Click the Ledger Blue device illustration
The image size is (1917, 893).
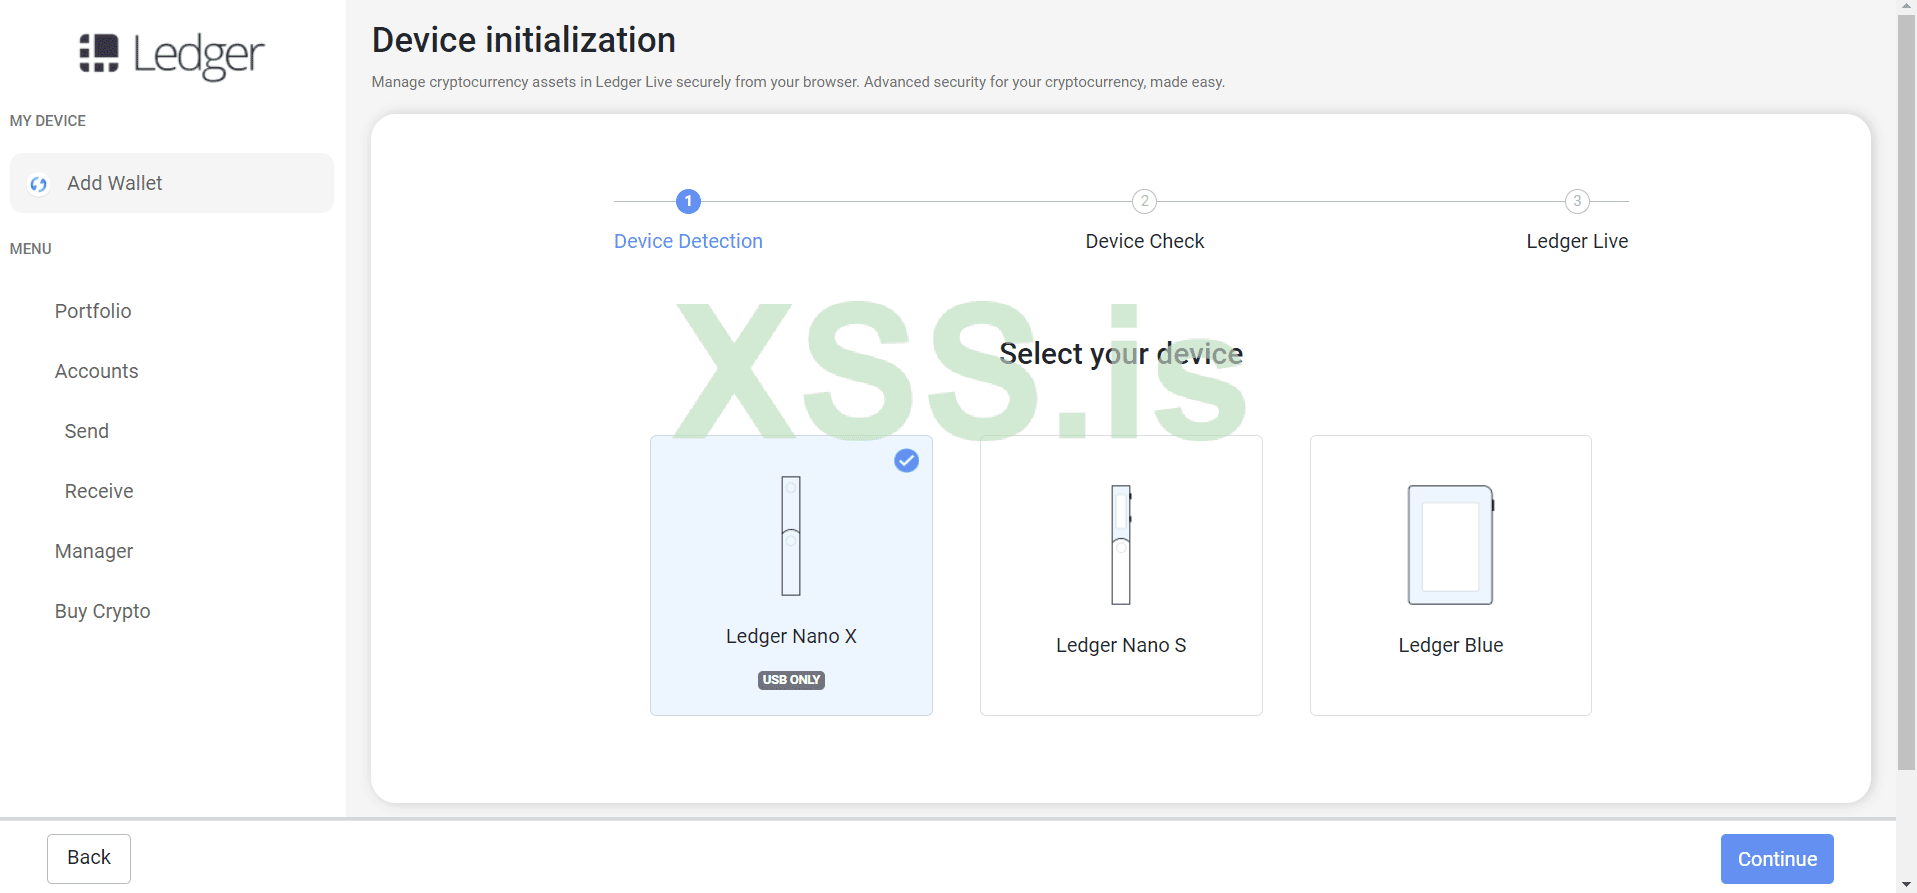pos(1451,545)
